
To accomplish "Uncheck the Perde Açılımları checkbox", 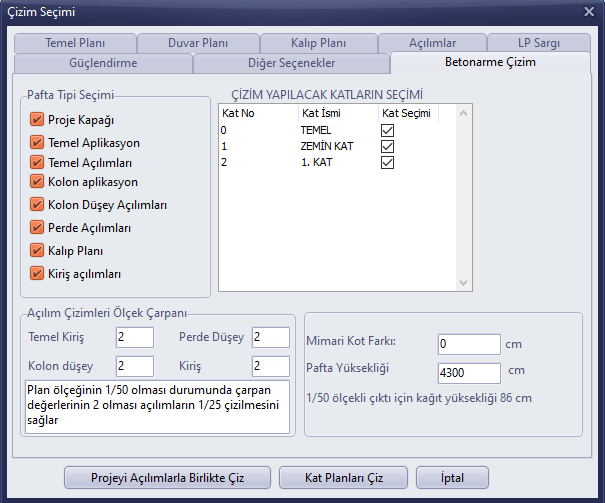I will click(x=37, y=228).
